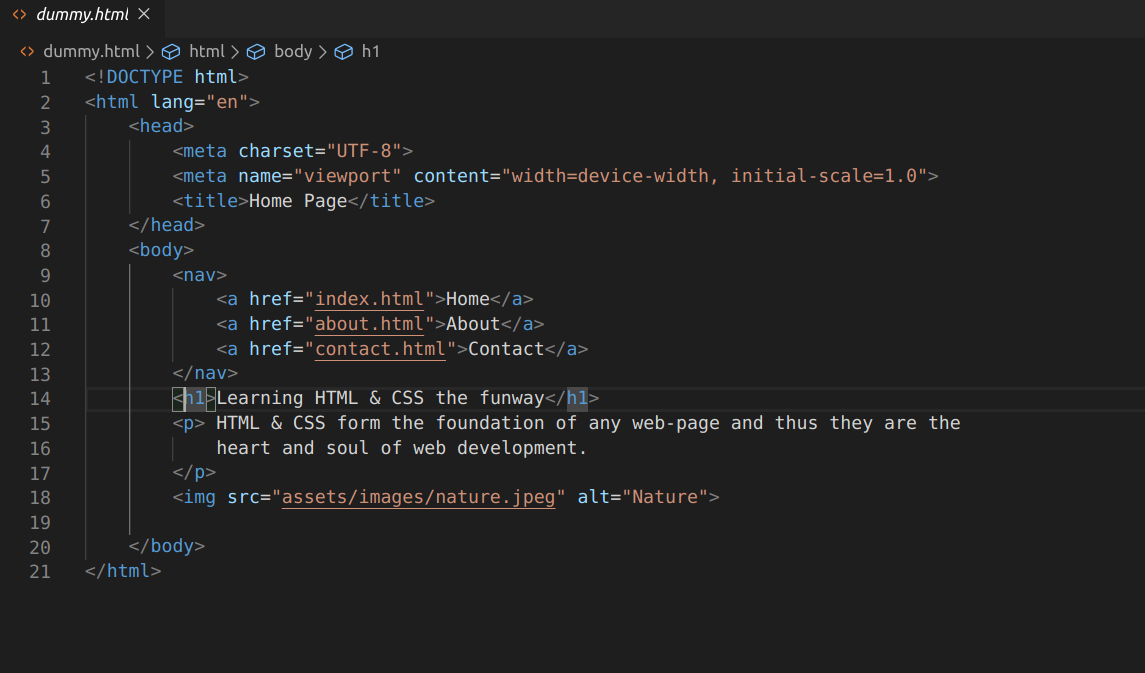The height and width of the screenshot is (673, 1145).
Task: Close the dummy.html editor tab
Action: 144,14
